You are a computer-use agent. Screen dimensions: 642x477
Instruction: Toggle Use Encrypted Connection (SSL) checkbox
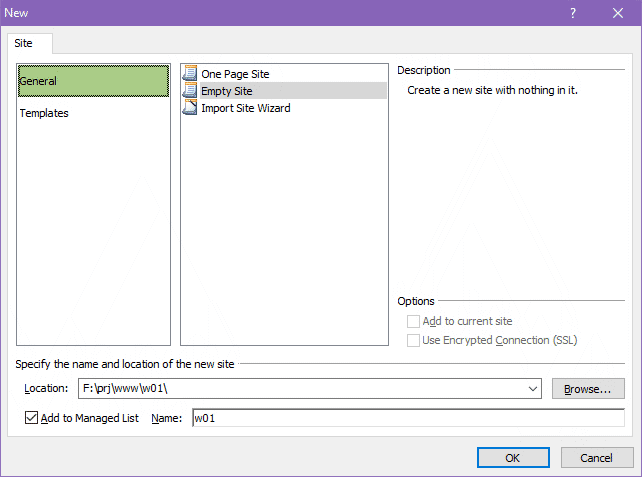coord(413,341)
